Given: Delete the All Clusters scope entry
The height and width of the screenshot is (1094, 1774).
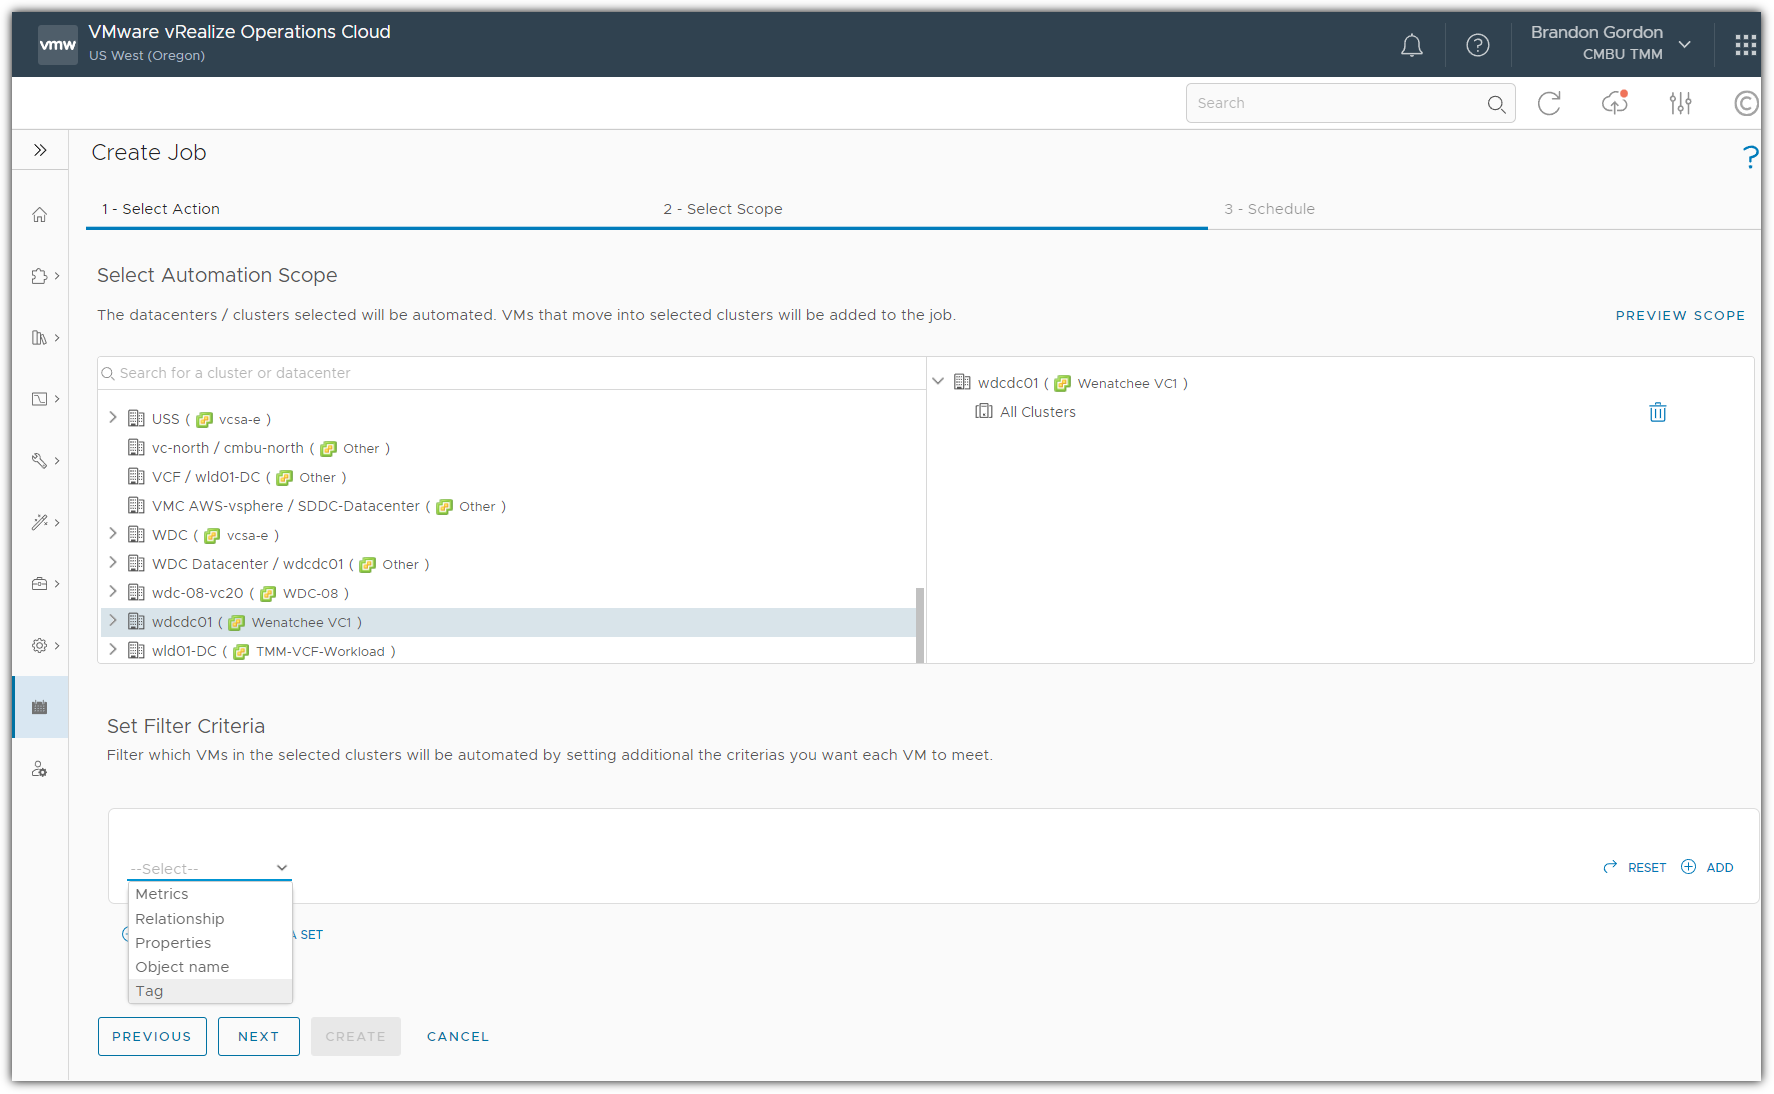Looking at the screenshot, I should coord(1657,412).
